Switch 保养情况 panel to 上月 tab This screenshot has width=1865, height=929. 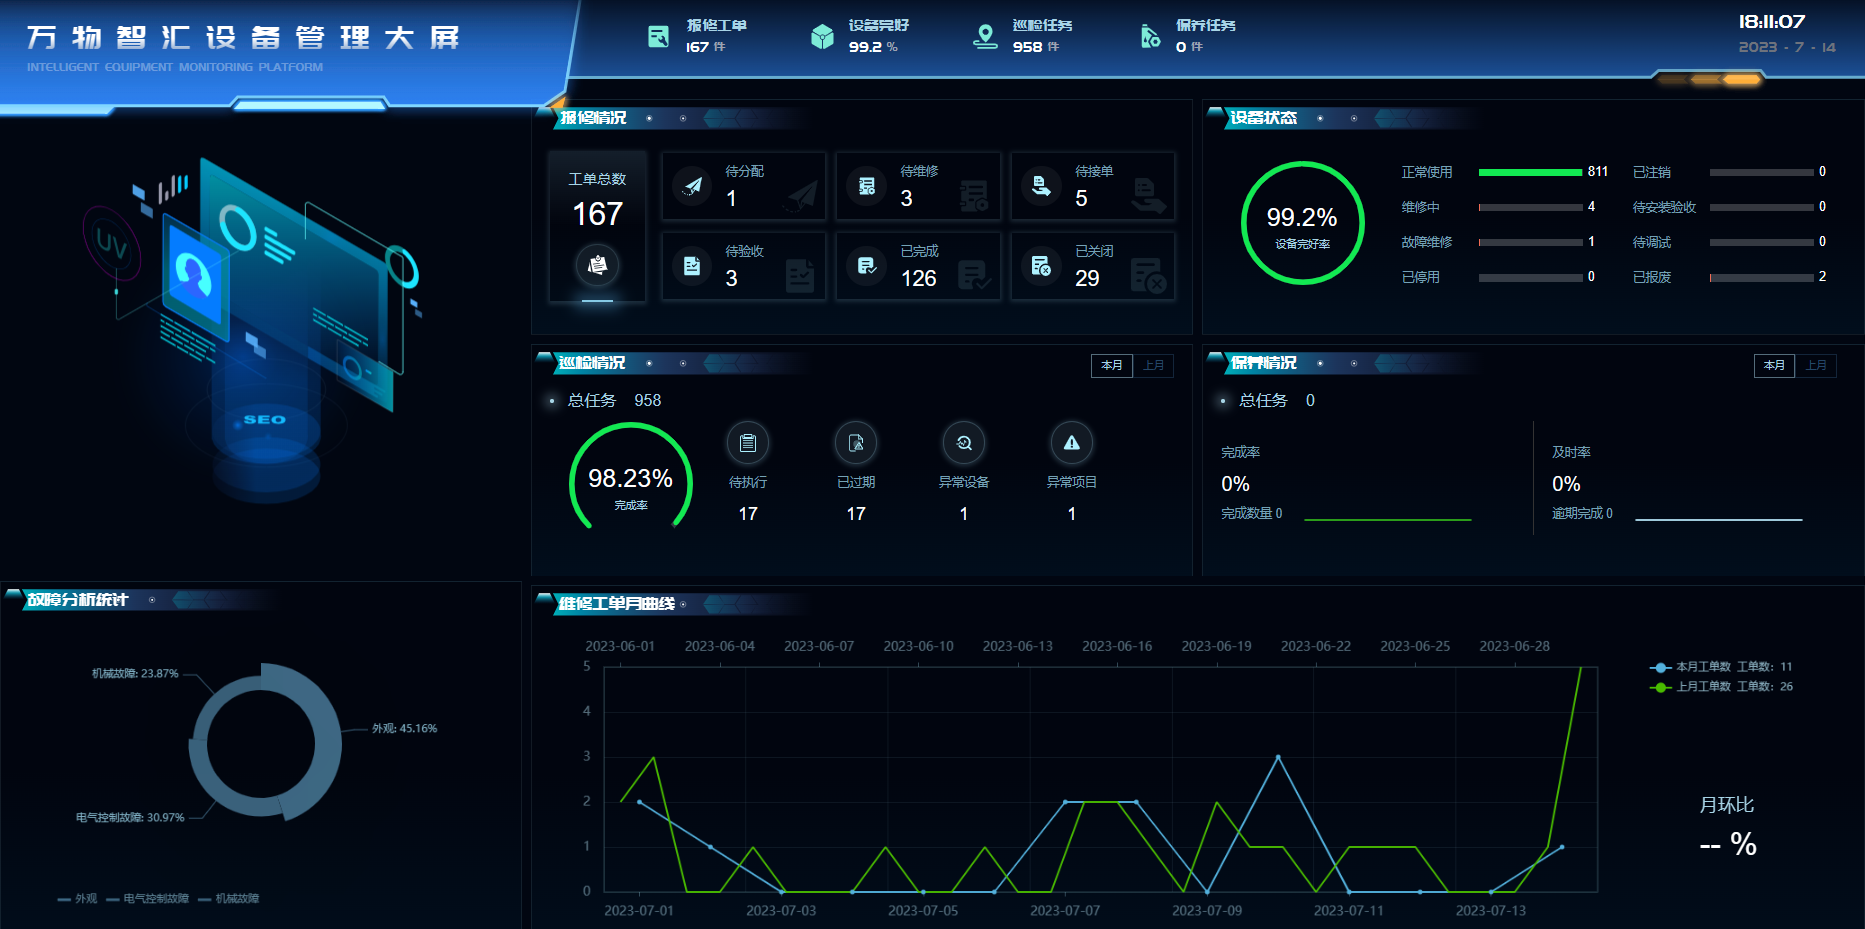click(1816, 366)
